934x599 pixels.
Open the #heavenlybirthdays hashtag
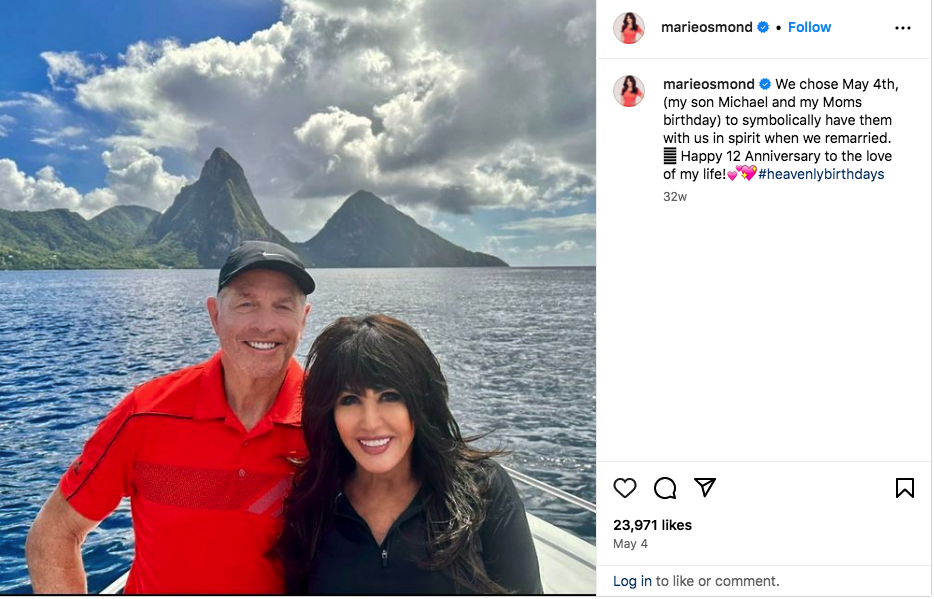coord(821,174)
